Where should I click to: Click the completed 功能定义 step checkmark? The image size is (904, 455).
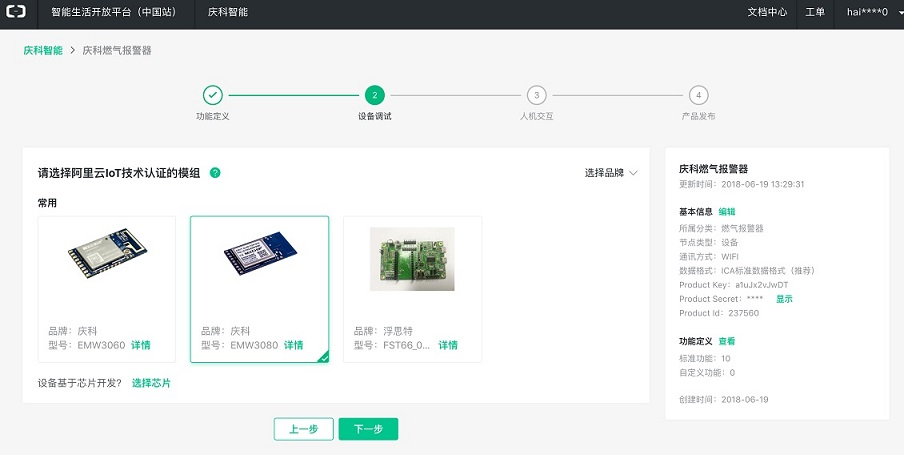[x=213, y=95]
